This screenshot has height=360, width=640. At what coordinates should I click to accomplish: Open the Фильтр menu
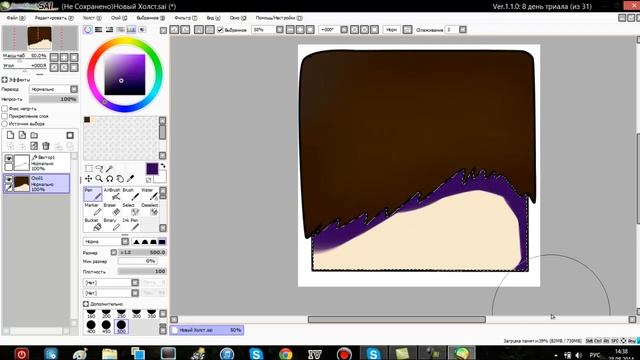click(185, 18)
